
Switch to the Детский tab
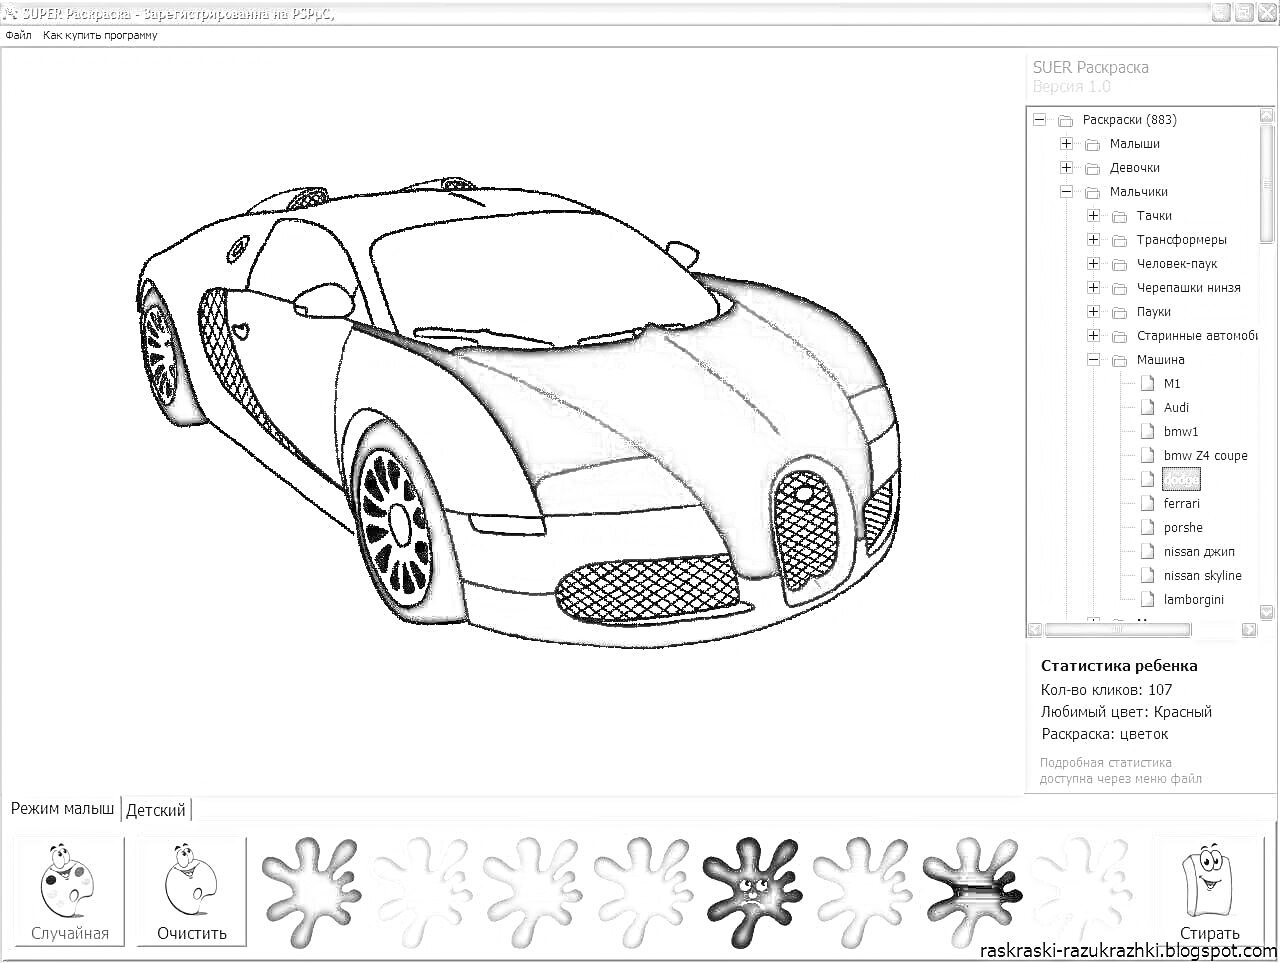coord(155,810)
